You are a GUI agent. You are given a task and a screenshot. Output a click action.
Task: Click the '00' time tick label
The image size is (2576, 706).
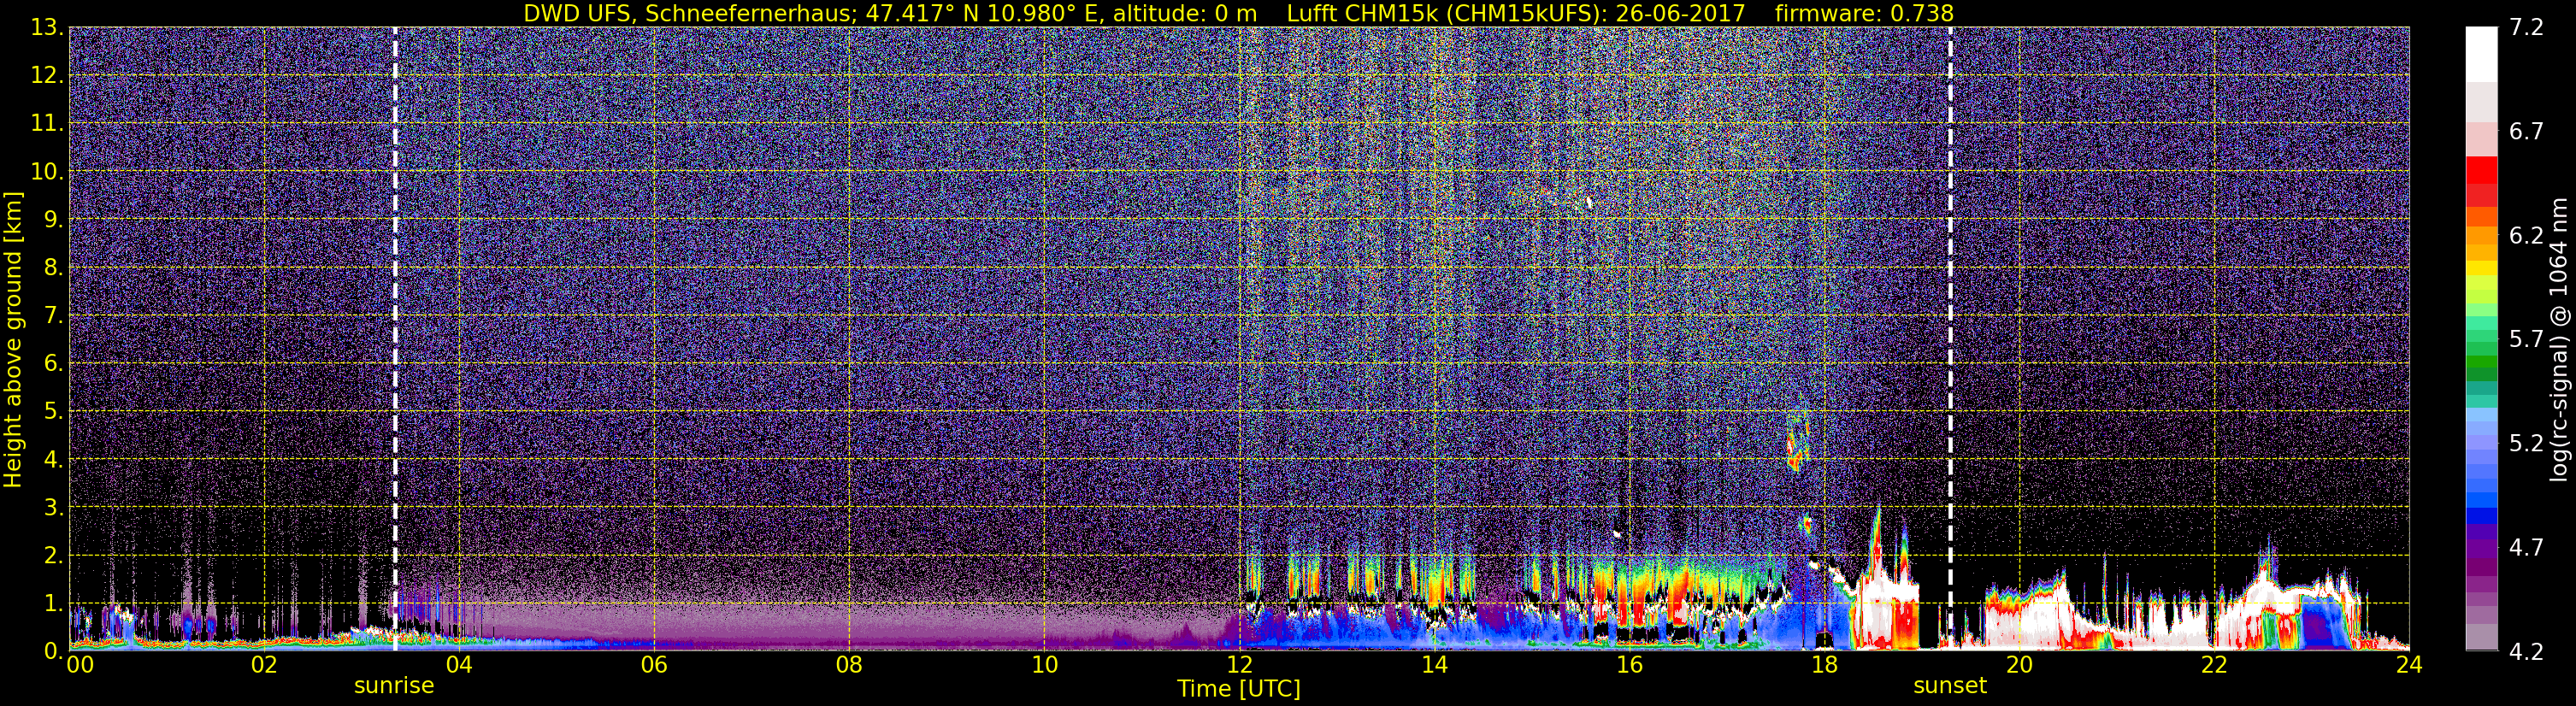[x=80, y=665]
